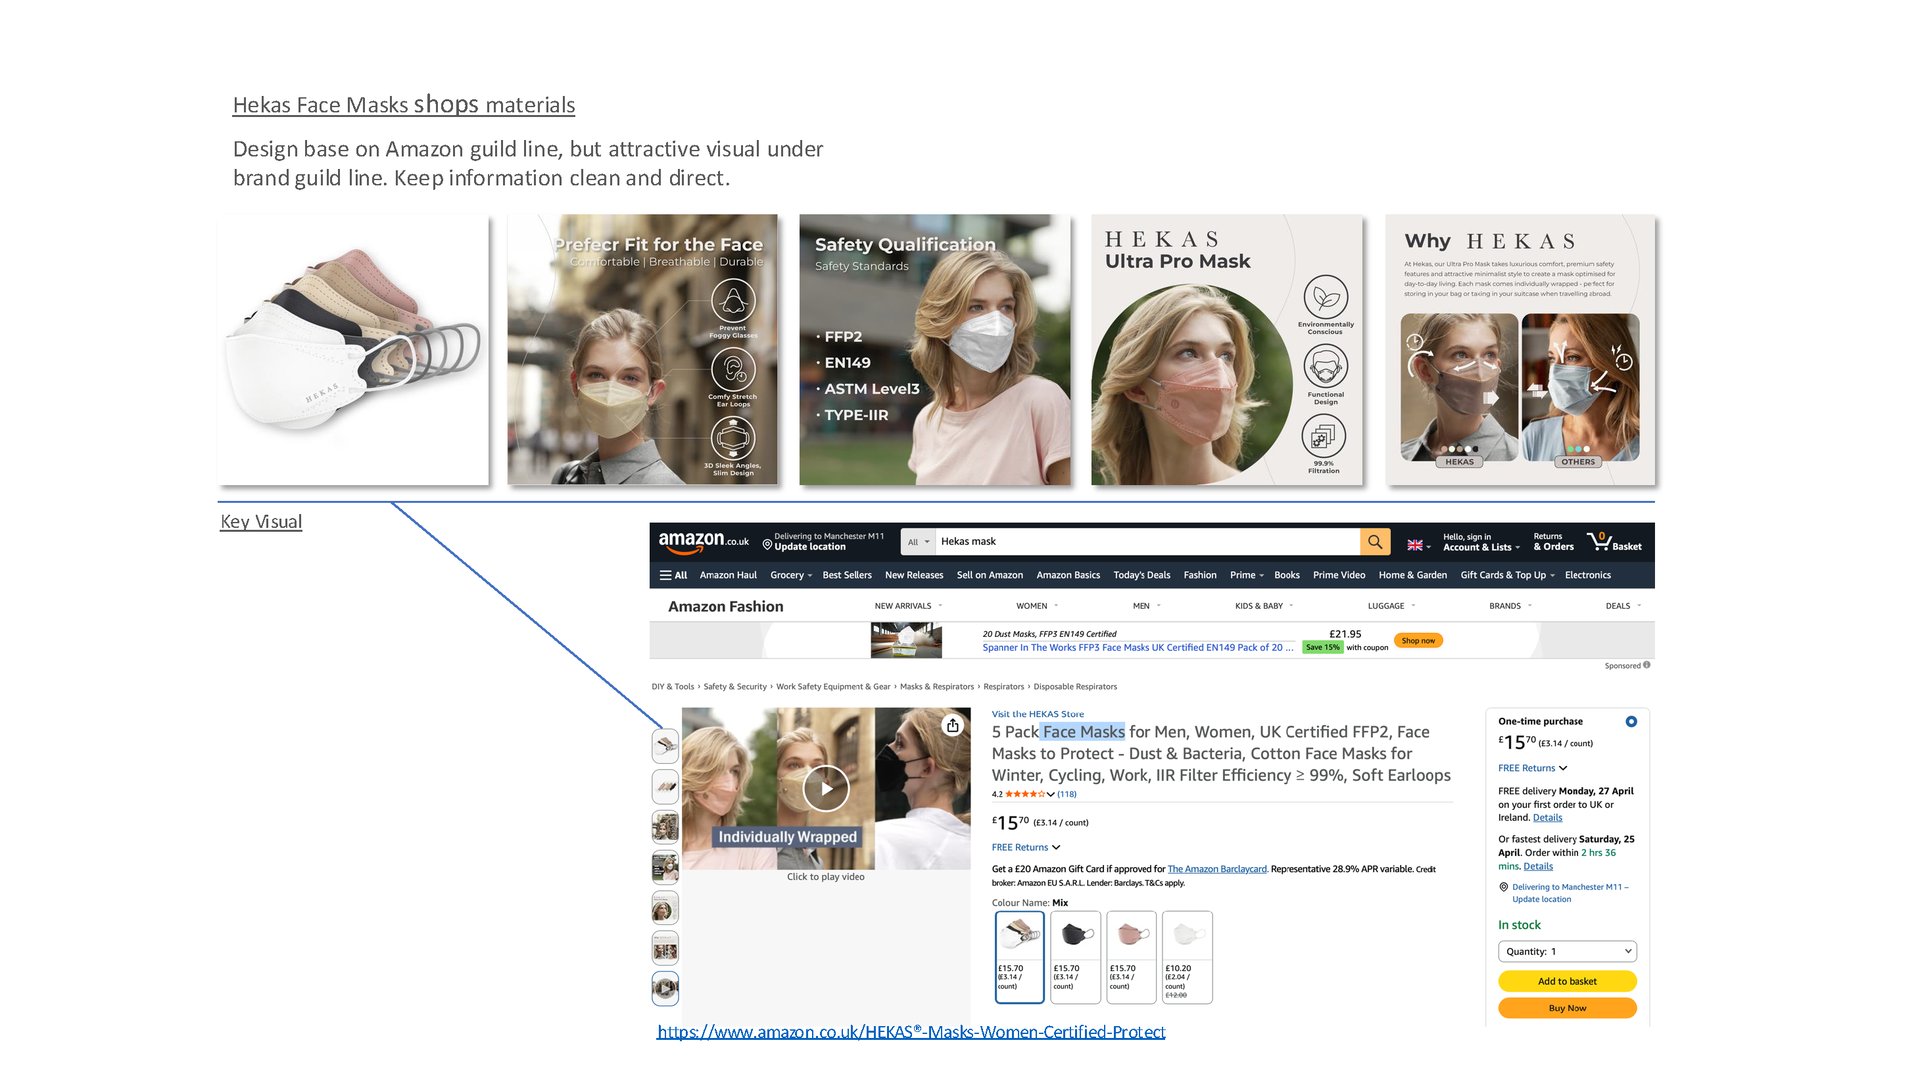
Task: Click Visit the HEKAS Store link
Action: 1037,714
